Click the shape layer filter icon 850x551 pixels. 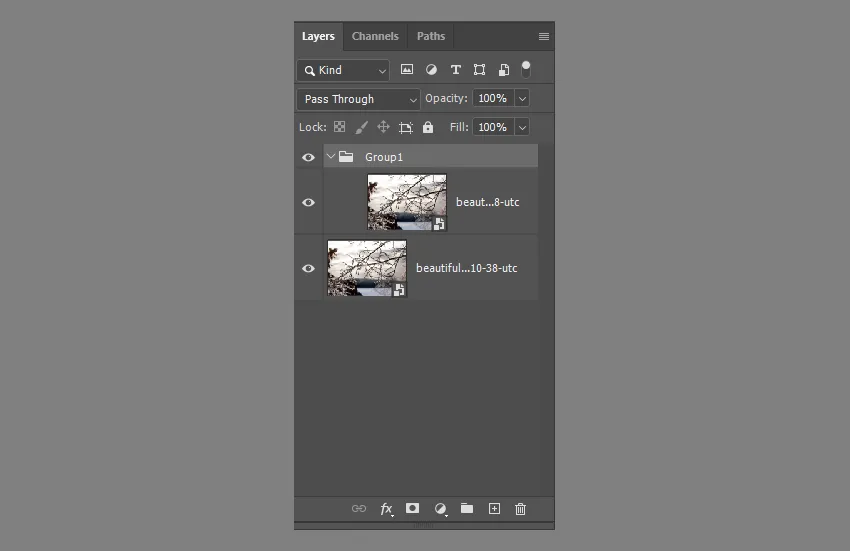pos(479,70)
